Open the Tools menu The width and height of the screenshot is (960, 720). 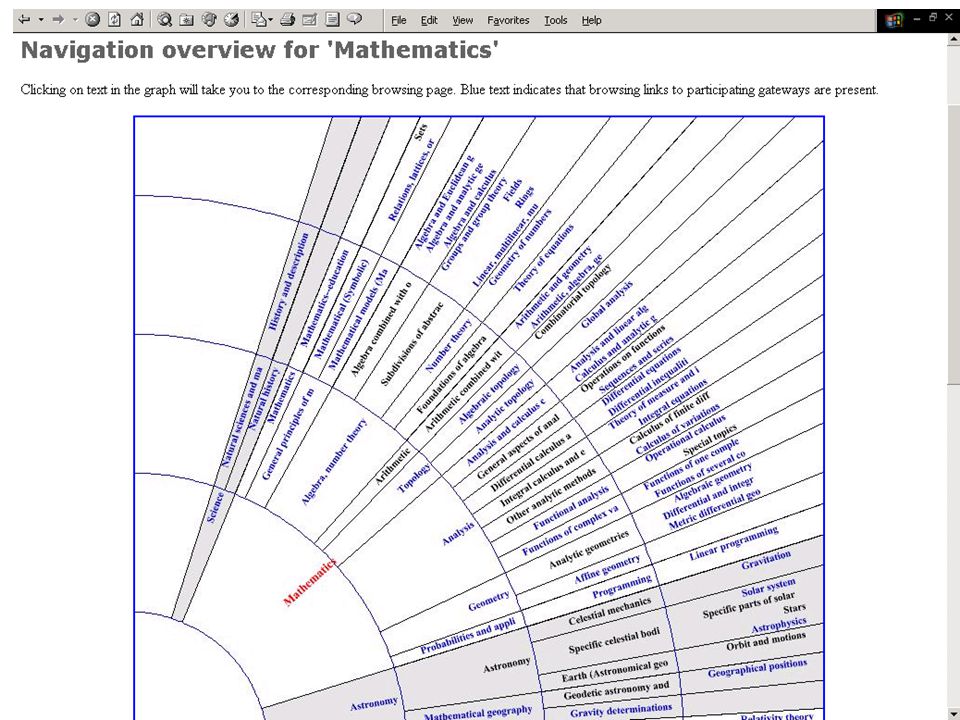pos(555,20)
